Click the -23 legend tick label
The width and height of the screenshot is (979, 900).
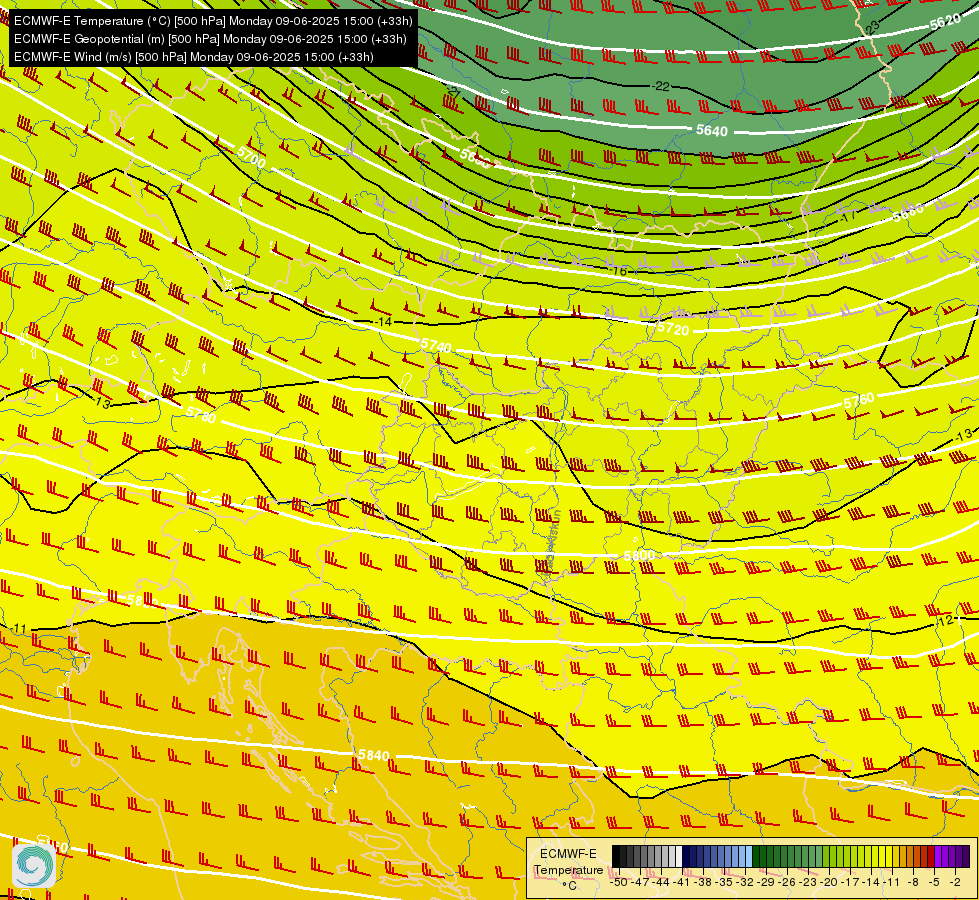[808, 882]
